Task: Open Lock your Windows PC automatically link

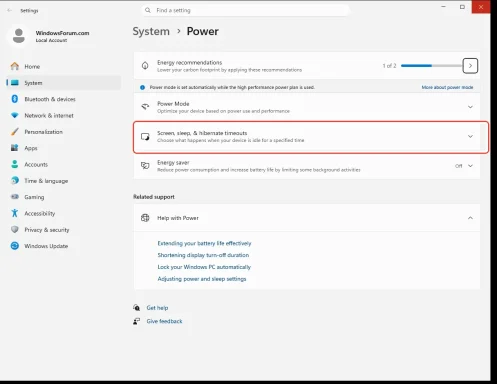Action: coord(204,267)
